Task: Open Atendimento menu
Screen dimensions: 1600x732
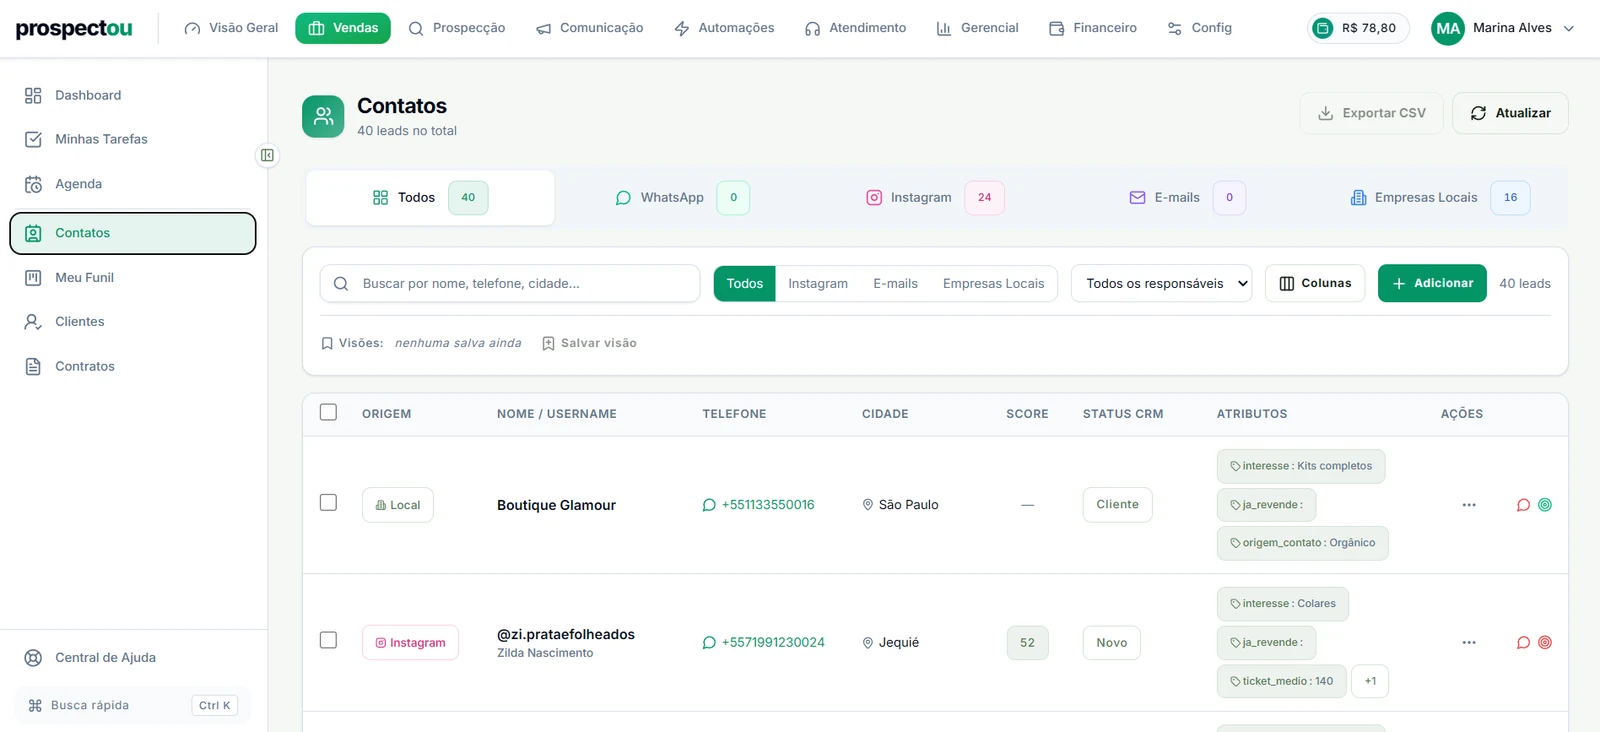Action: tap(855, 28)
